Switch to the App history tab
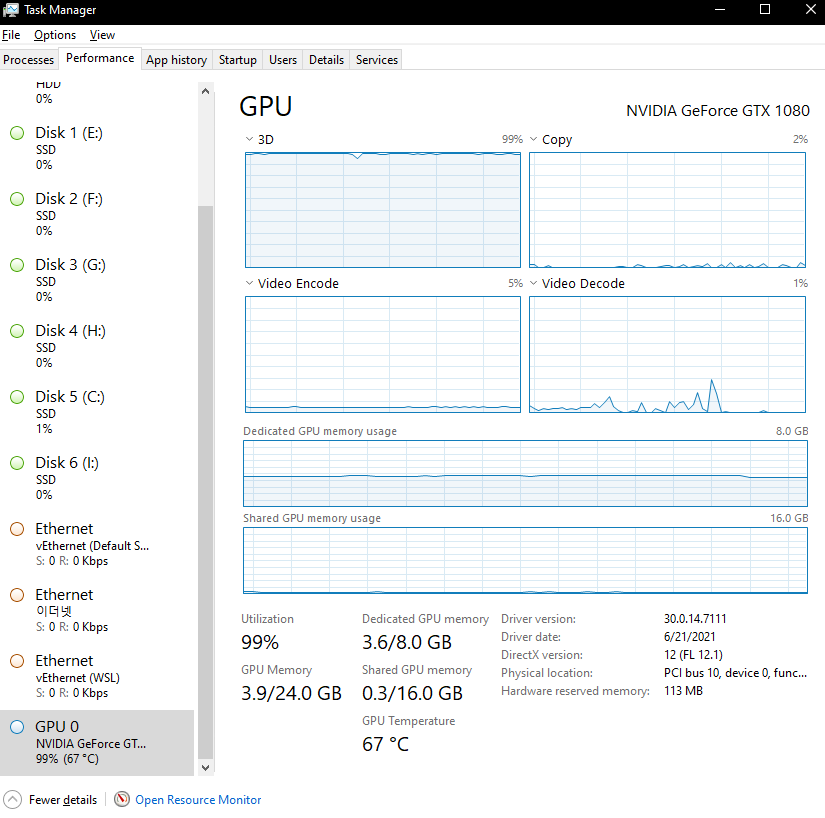This screenshot has width=825, height=818. [176, 60]
